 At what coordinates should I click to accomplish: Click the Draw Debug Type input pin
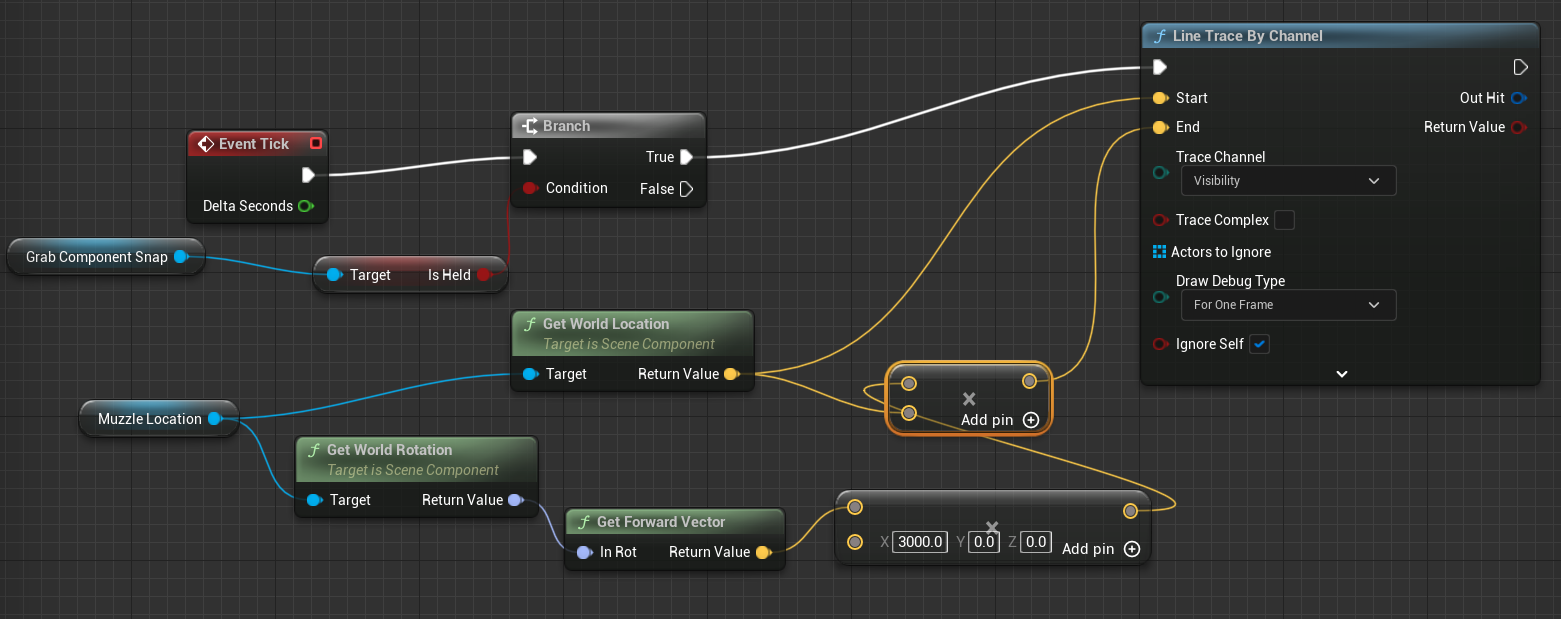[x=1160, y=297]
